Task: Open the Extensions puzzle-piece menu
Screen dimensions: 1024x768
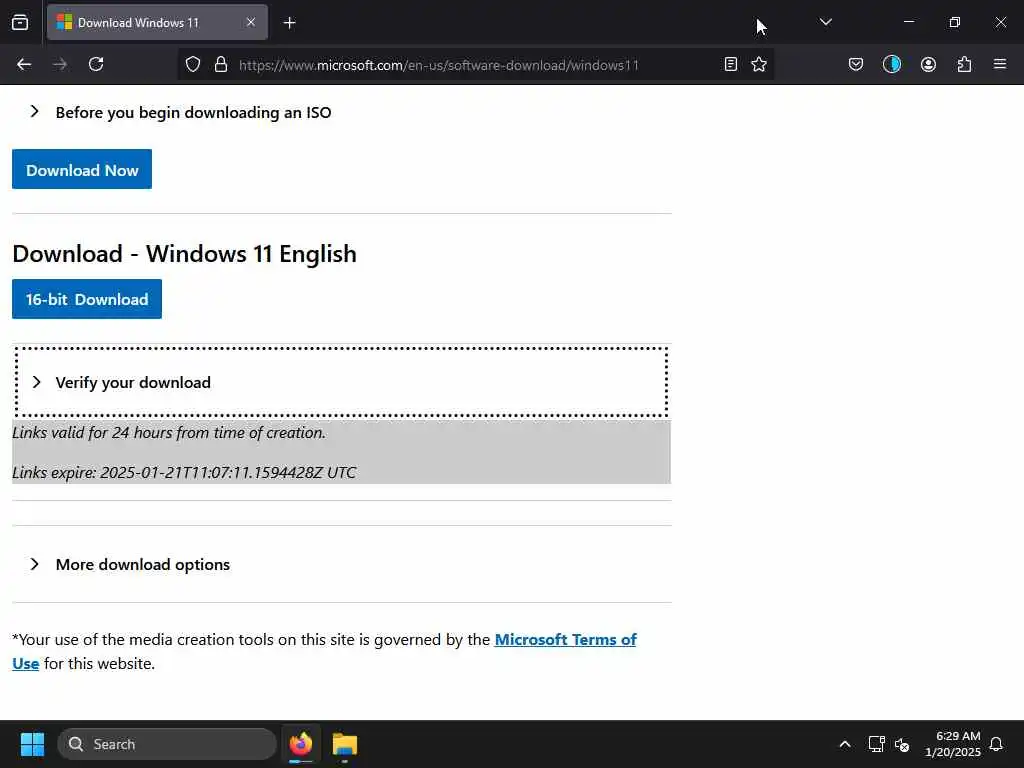Action: coord(964,64)
